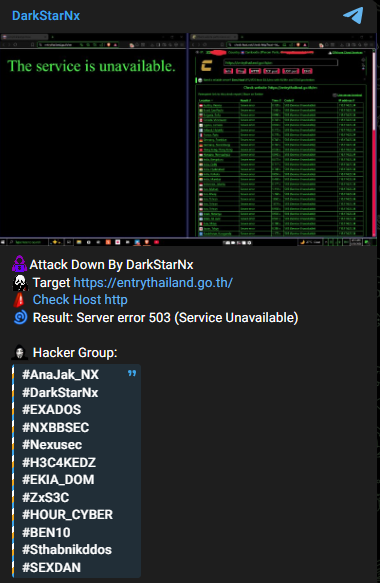This screenshot has height=583, width=380.
Task: Click the 'Result: Server error 503' line
Action: [165, 318]
